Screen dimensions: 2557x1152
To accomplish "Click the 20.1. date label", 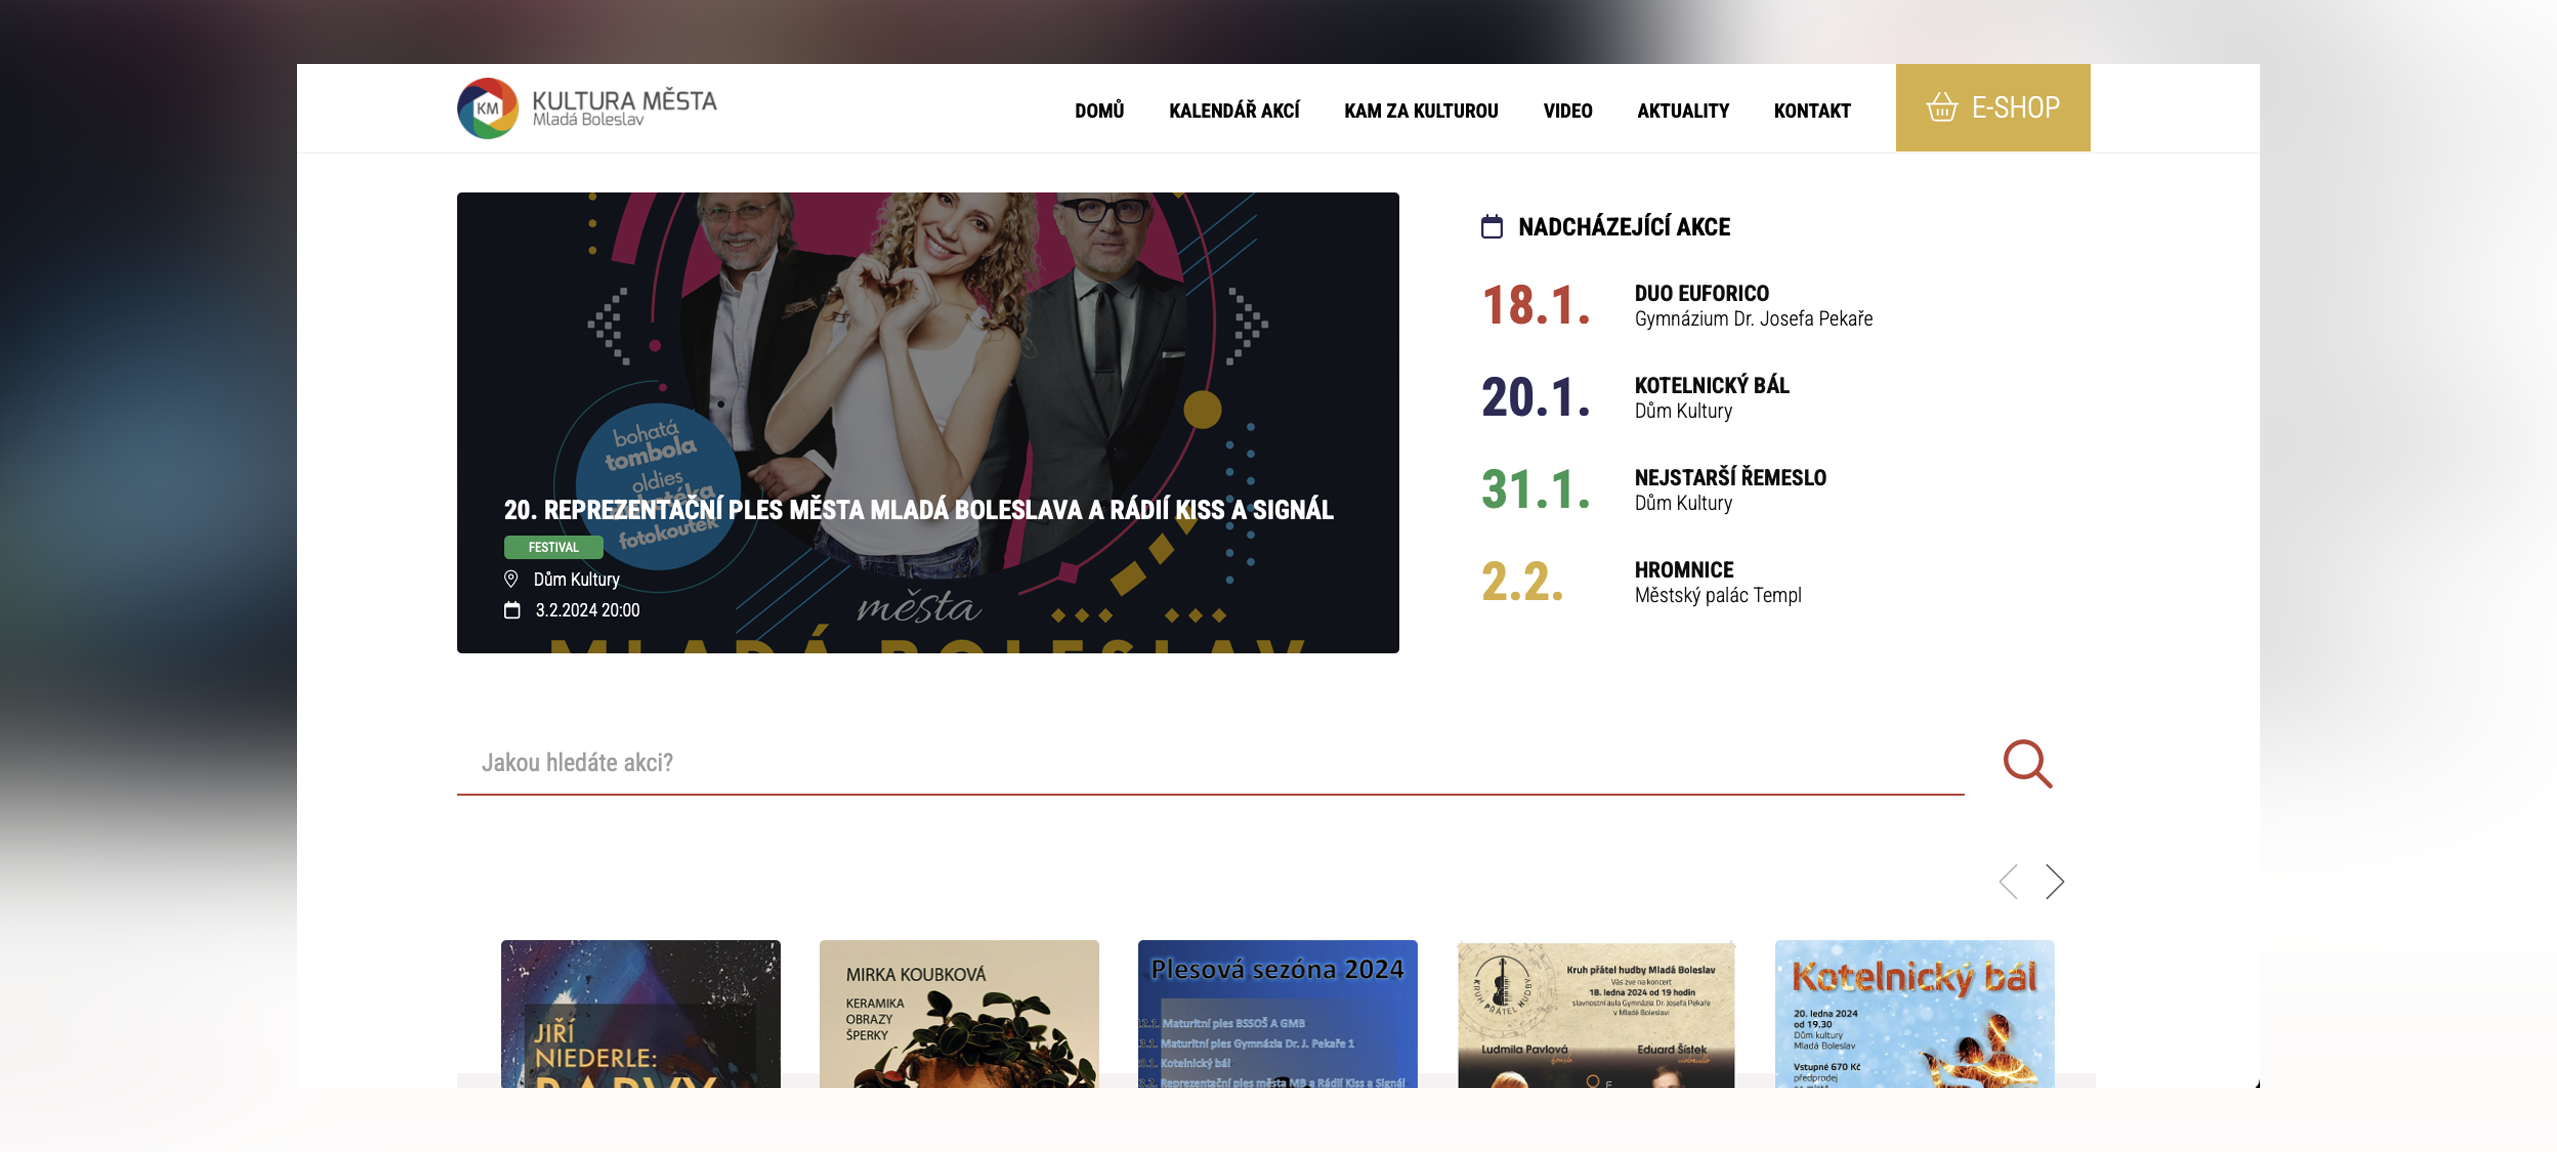I will coord(1535,397).
